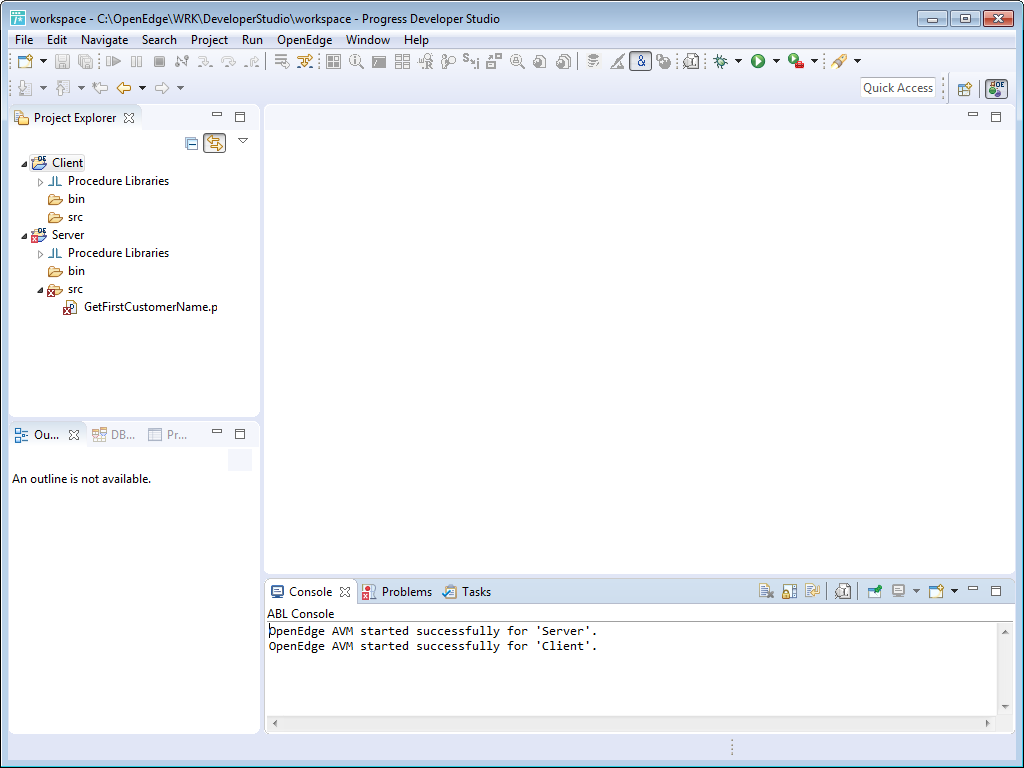
Task: Open the Open Console dropdown arrow
Action: coord(954,592)
